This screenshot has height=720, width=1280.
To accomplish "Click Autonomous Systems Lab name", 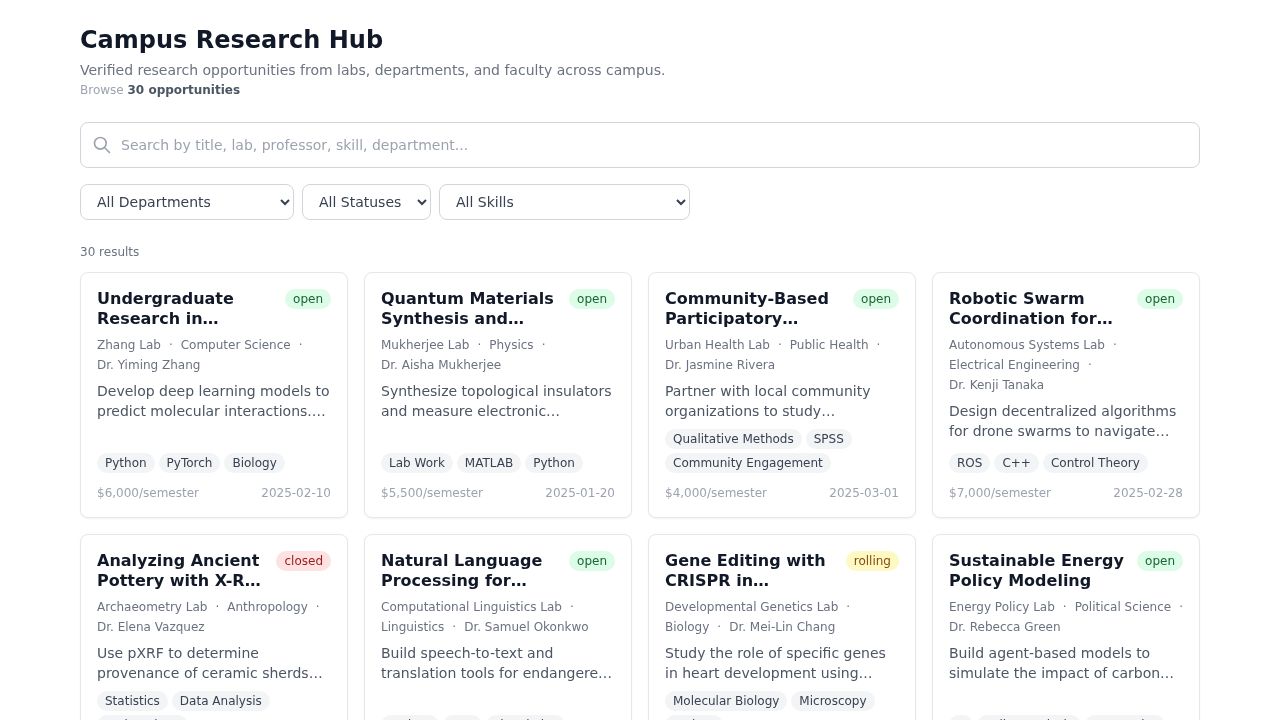I will pos(1027,345).
